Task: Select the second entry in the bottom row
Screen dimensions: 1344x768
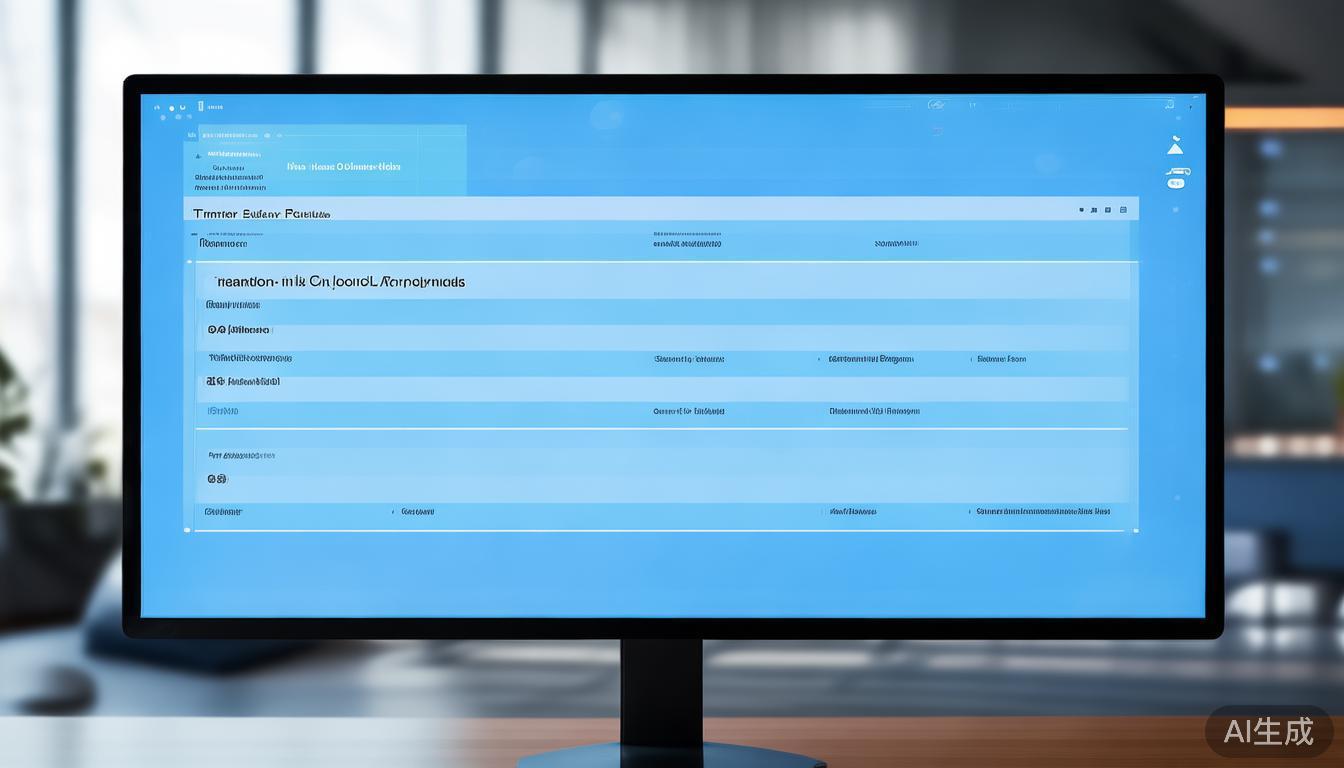Action: (417, 511)
